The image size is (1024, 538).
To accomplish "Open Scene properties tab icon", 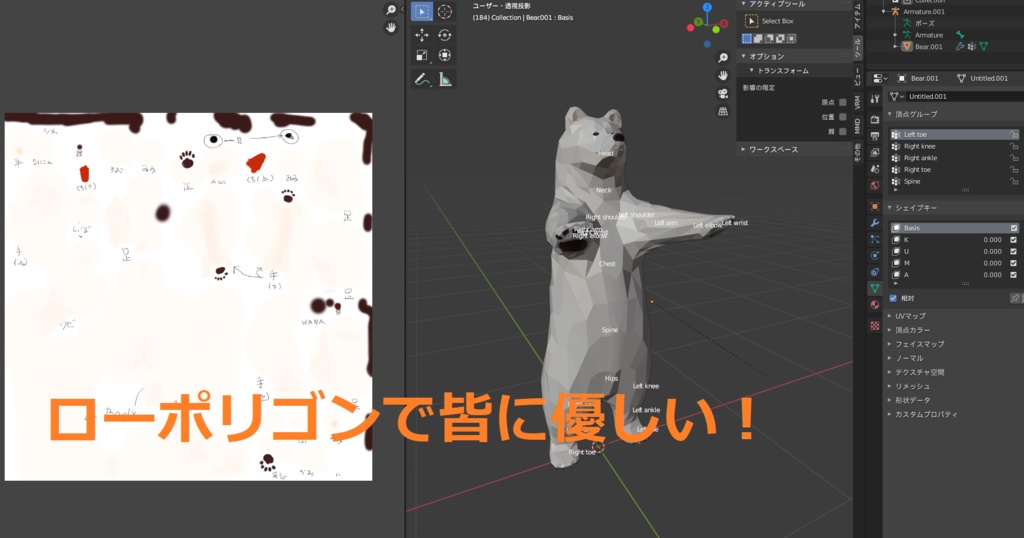I will pos(875,168).
